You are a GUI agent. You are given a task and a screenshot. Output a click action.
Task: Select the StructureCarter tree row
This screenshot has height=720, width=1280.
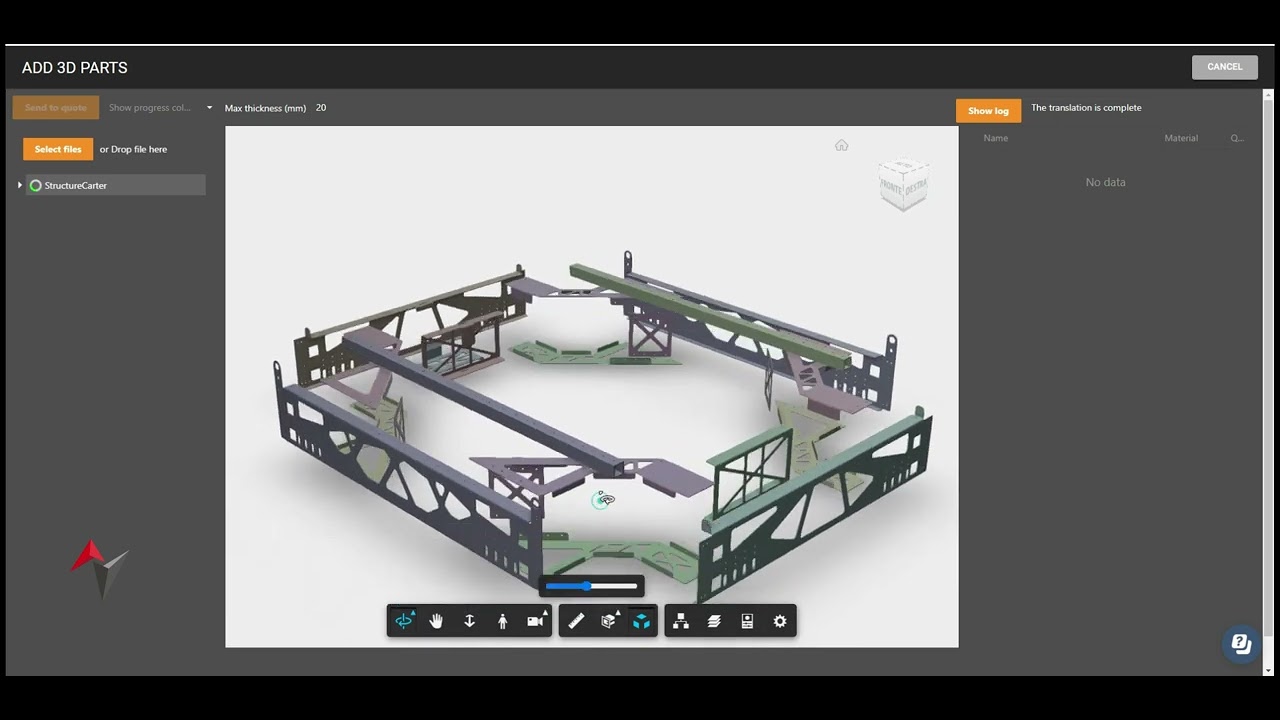pos(115,185)
